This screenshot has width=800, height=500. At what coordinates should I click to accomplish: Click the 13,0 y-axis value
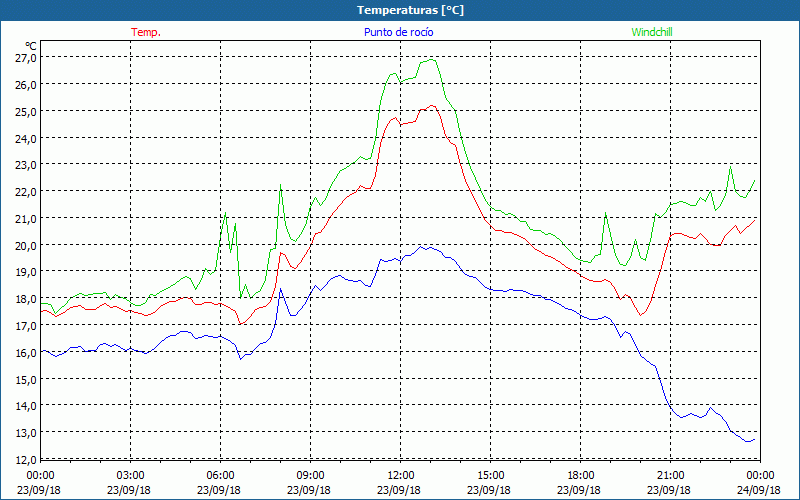tap(26, 433)
